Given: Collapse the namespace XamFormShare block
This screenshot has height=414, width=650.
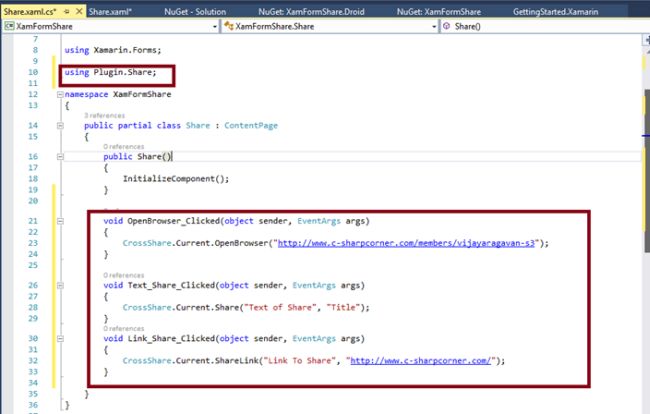Looking at the screenshot, I should [60, 94].
